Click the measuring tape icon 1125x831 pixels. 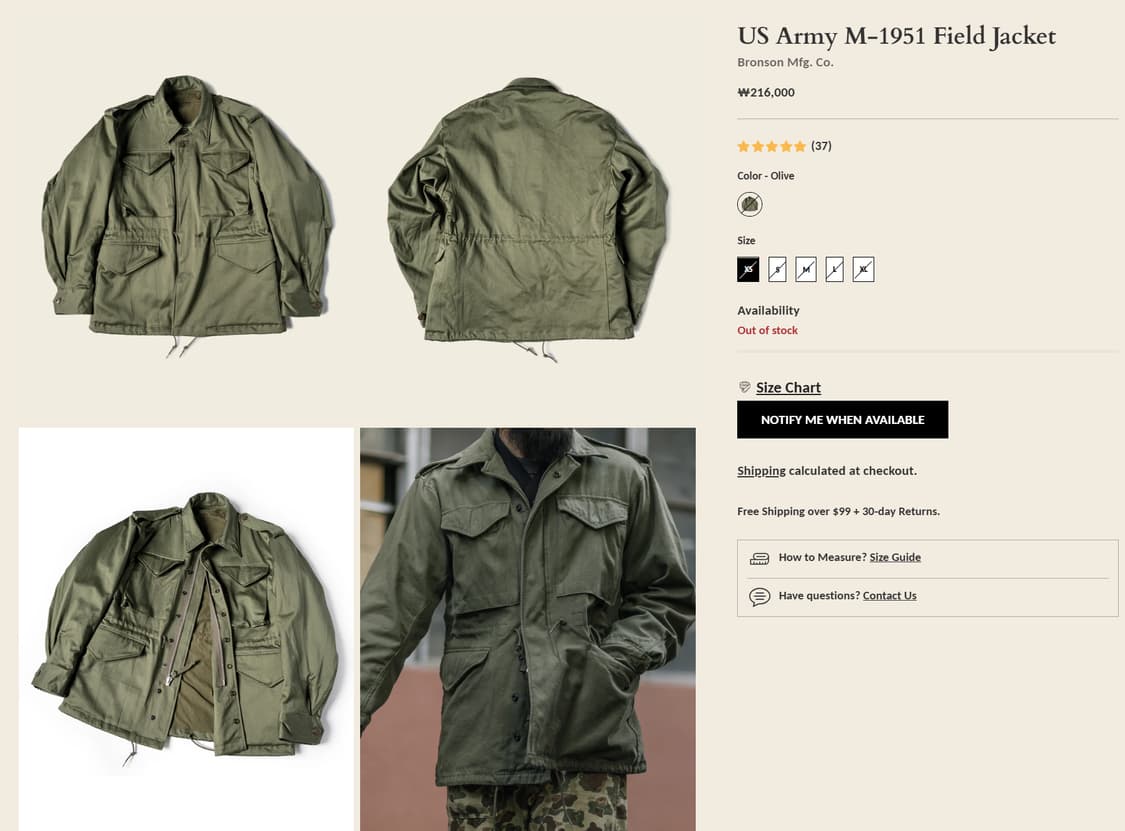(x=759, y=558)
